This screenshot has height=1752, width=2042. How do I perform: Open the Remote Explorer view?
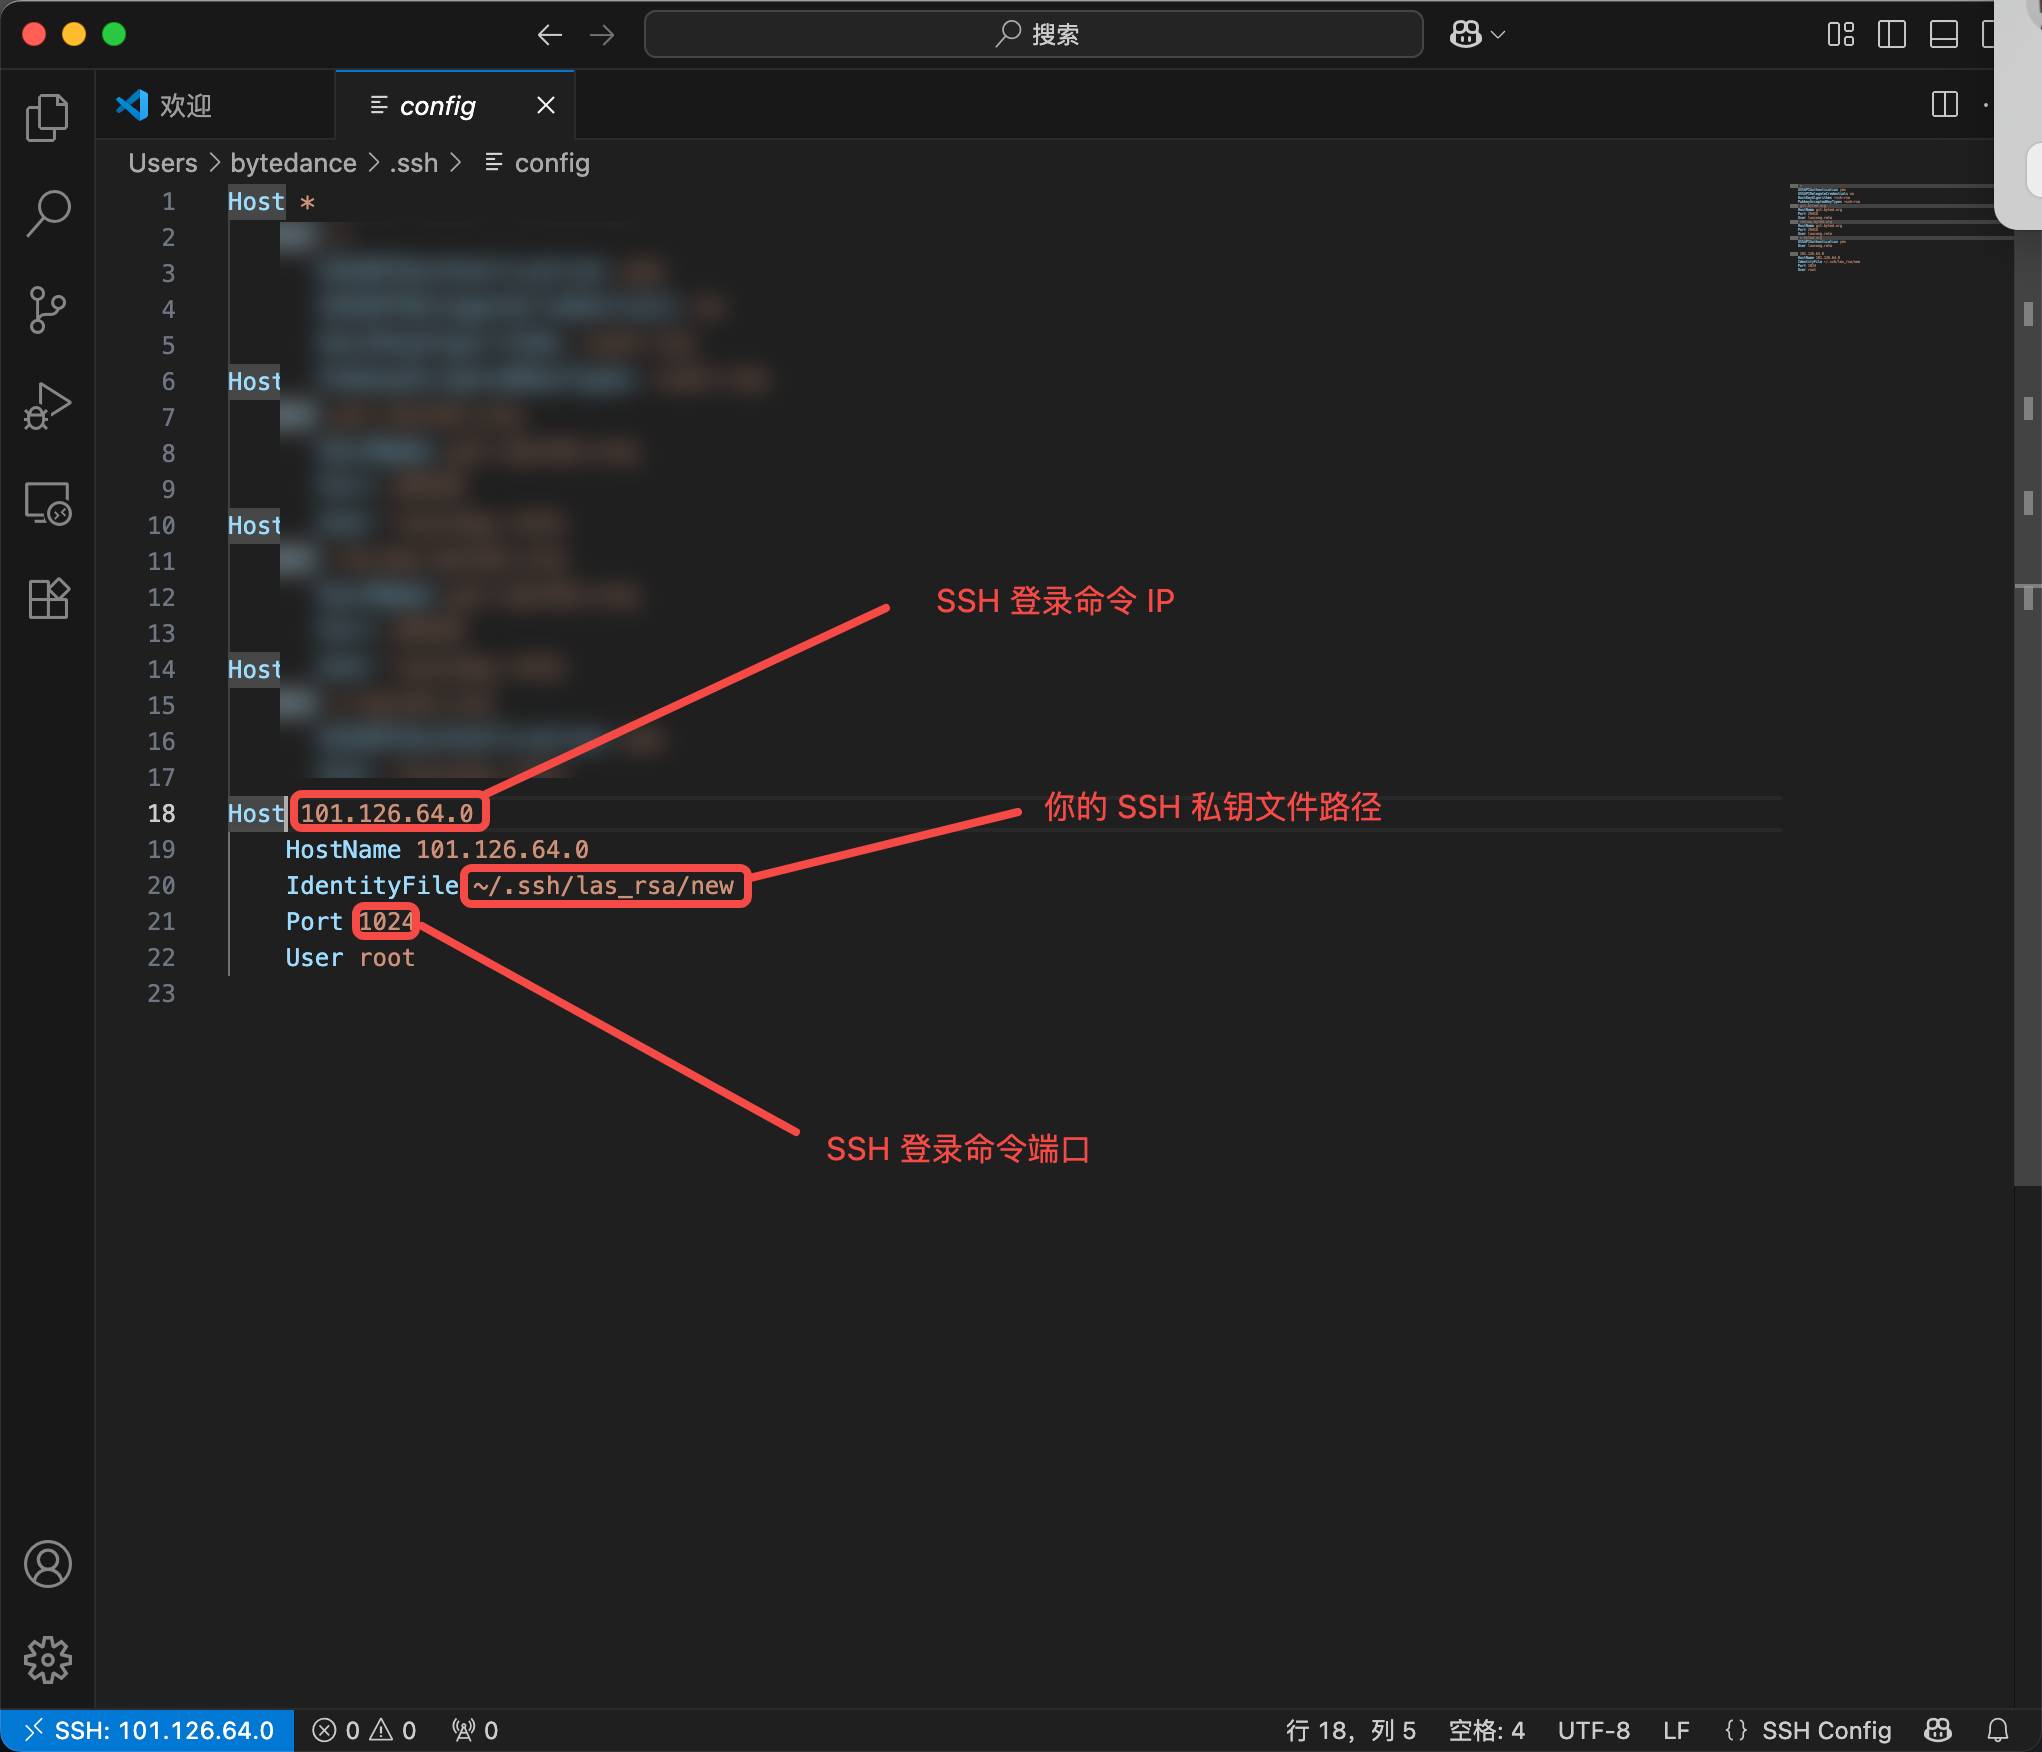(47, 503)
